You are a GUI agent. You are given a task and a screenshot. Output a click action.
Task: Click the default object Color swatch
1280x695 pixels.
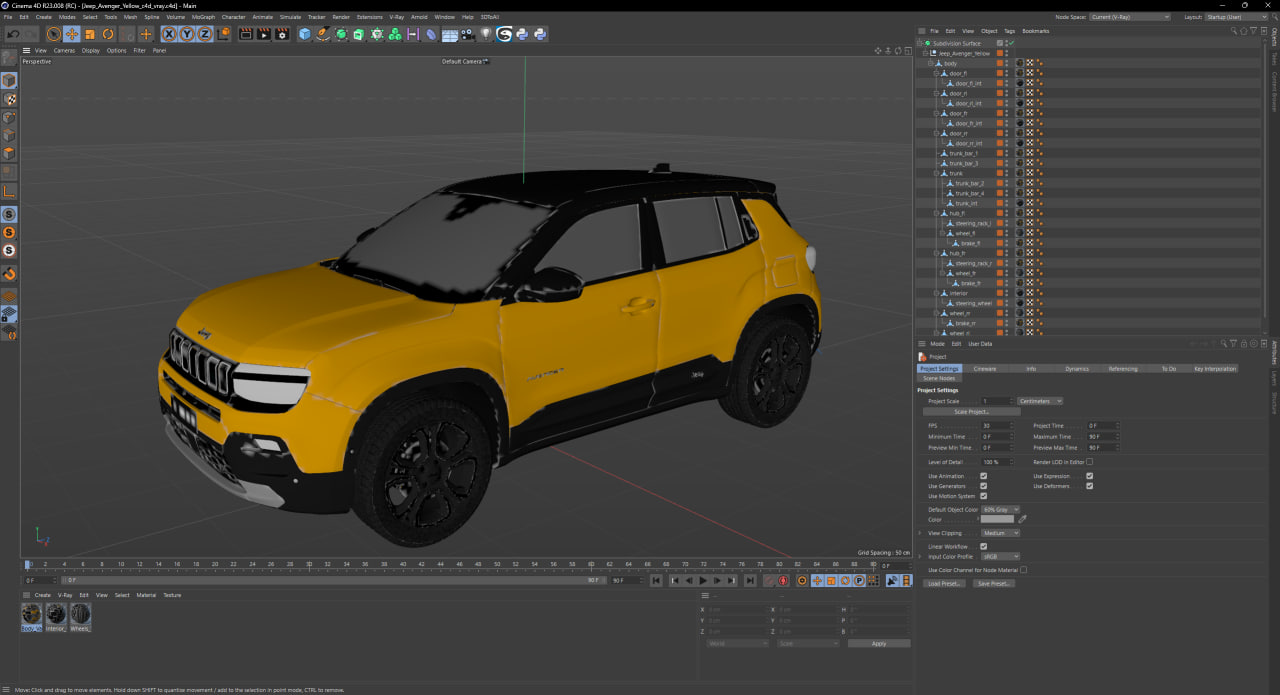(997, 519)
